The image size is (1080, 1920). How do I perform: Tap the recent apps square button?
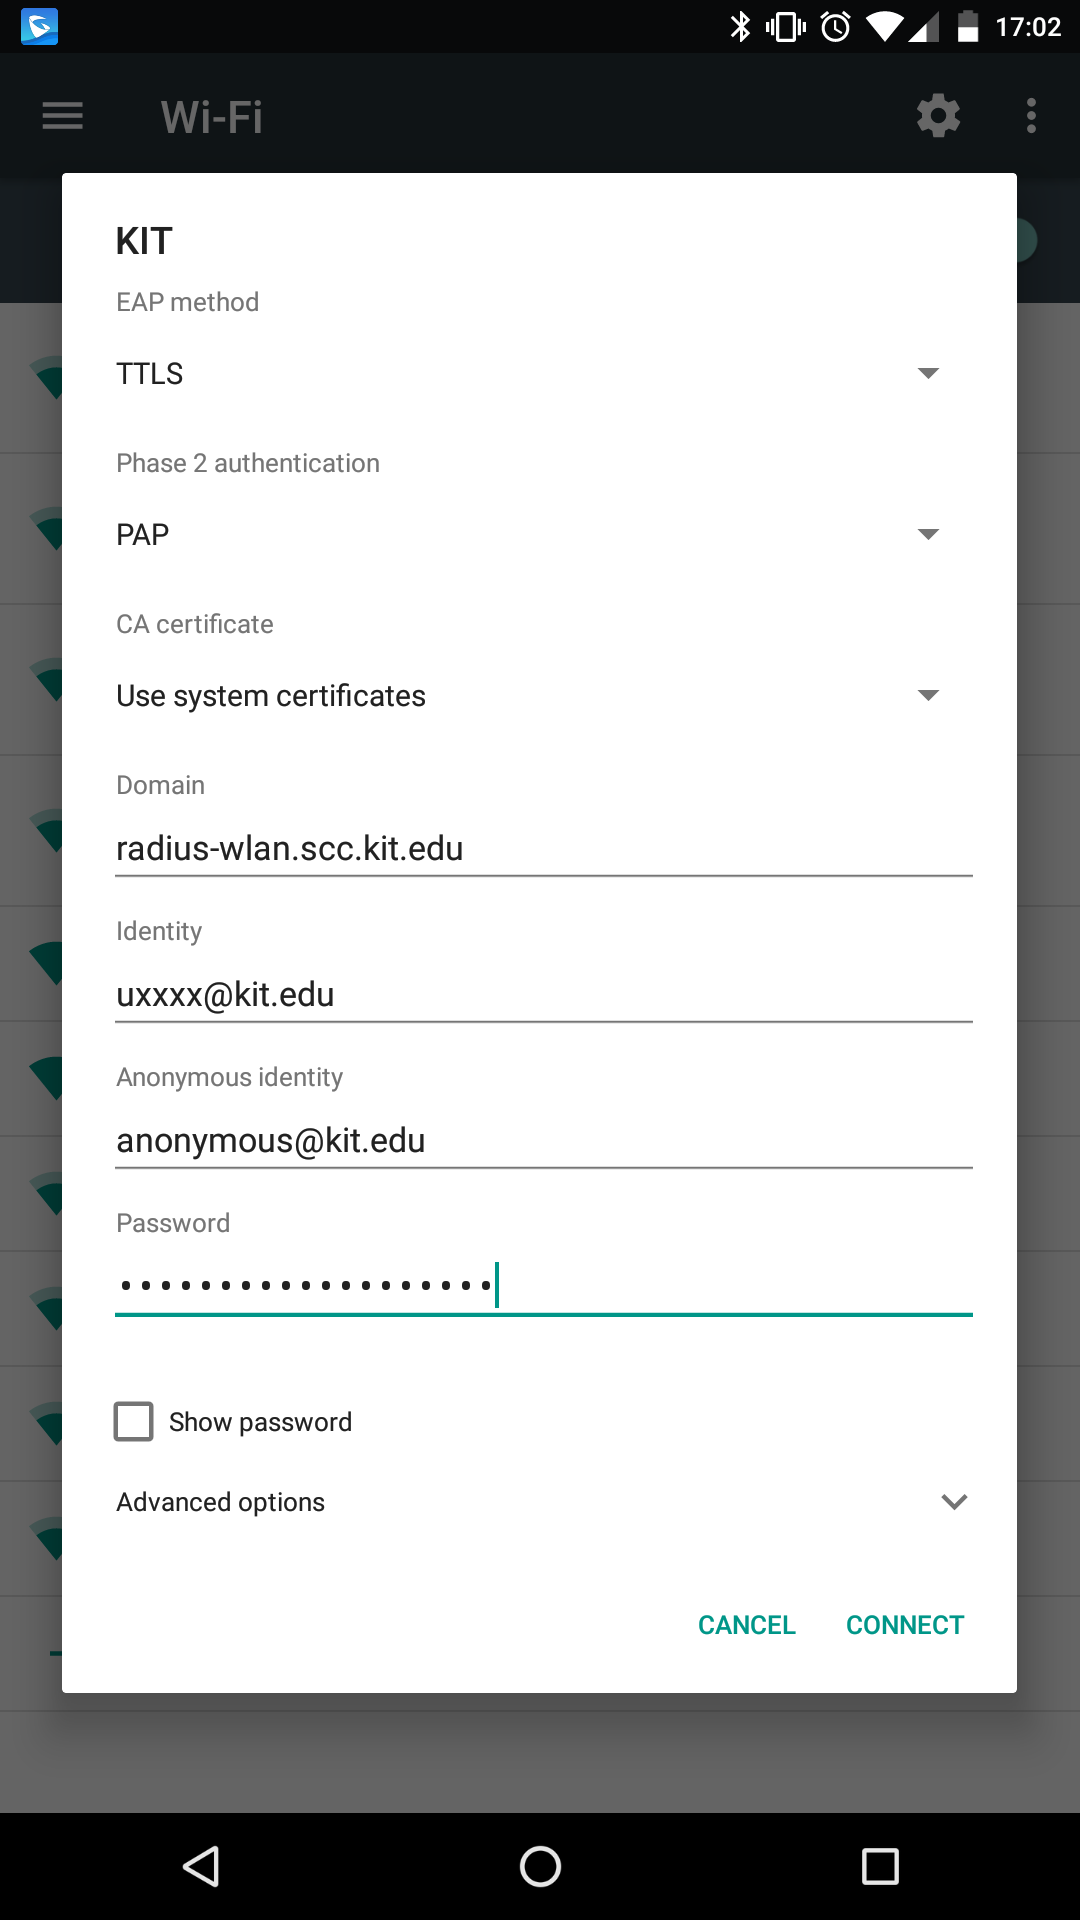click(880, 1866)
